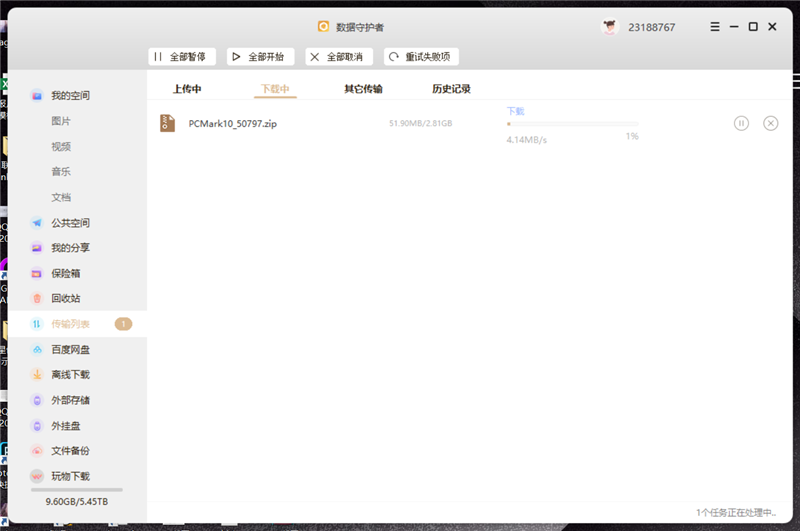The image size is (800, 531).
Task: Cancel the PCMark10_50797.zip download
Action: (770, 123)
